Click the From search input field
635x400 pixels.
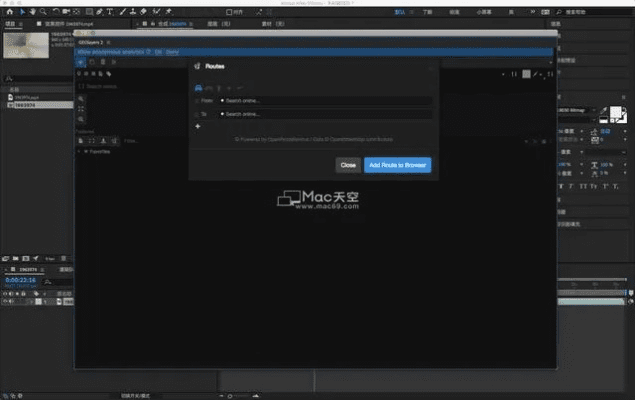click(325, 101)
